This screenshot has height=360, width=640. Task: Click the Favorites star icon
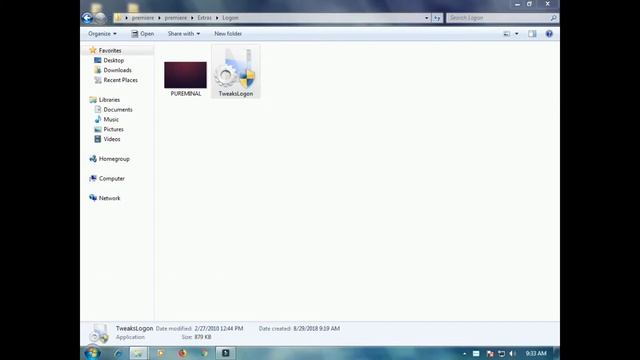[93, 50]
